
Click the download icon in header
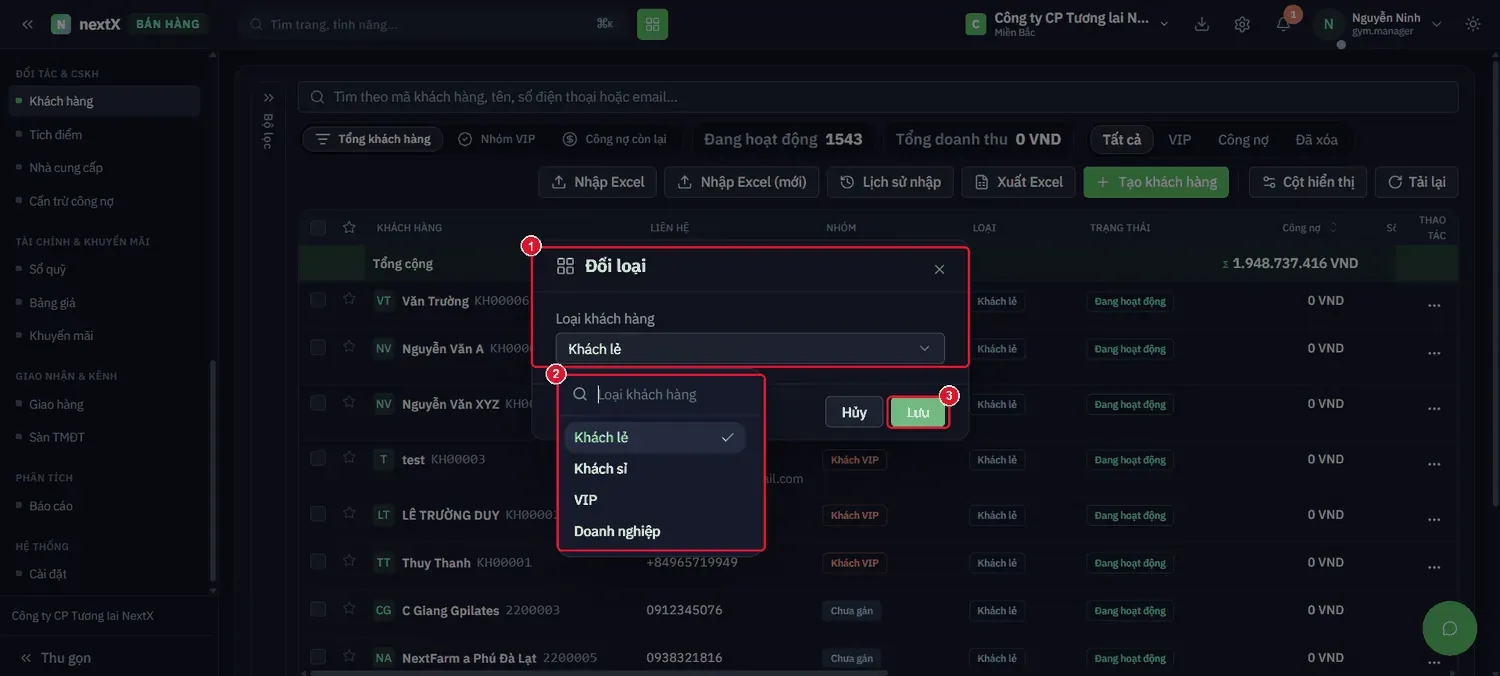[x=1202, y=24]
